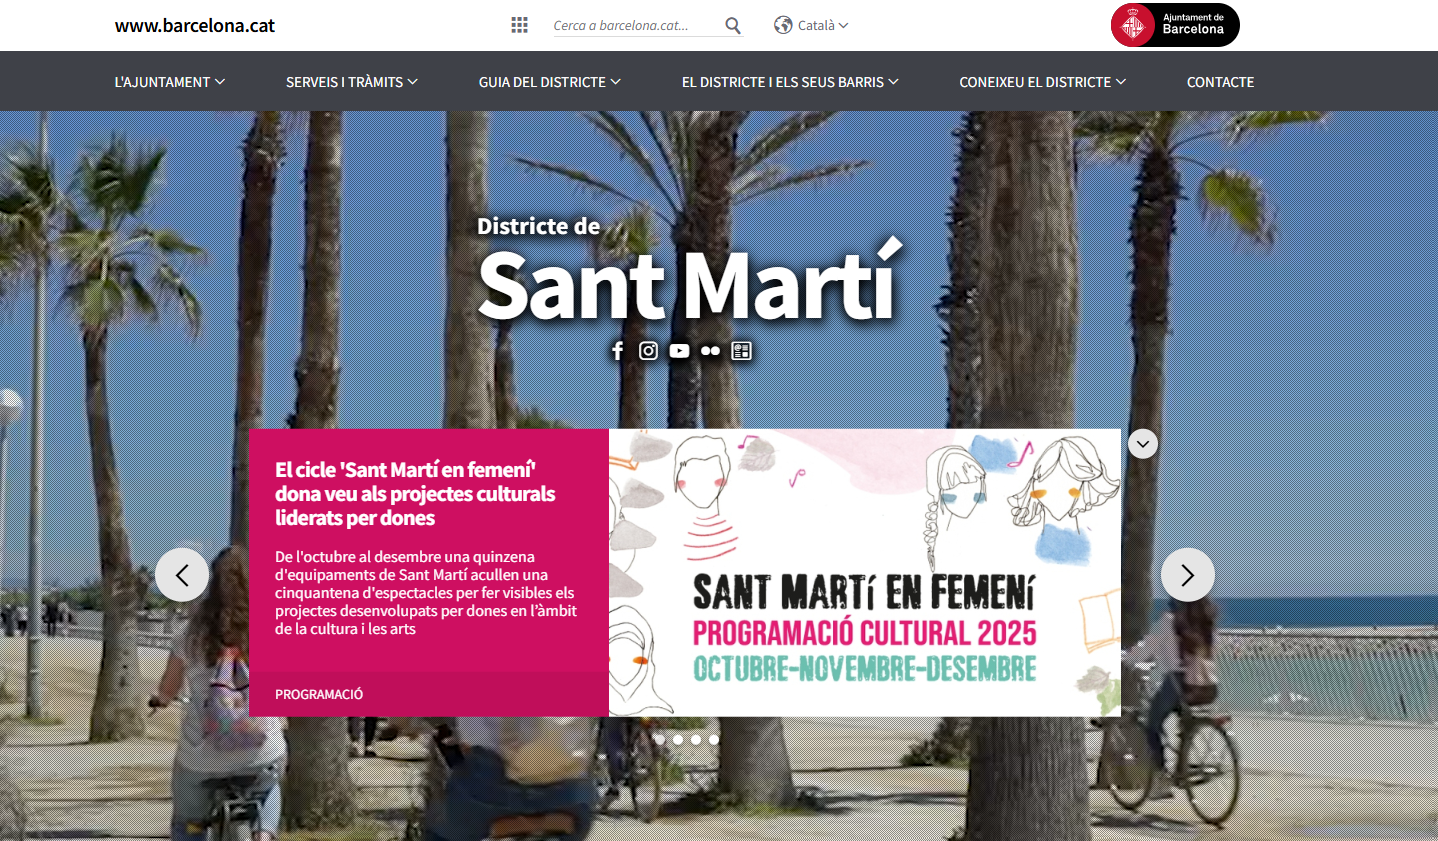Click the search magnifying glass icon
The height and width of the screenshot is (841, 1438).
[733, 26]
